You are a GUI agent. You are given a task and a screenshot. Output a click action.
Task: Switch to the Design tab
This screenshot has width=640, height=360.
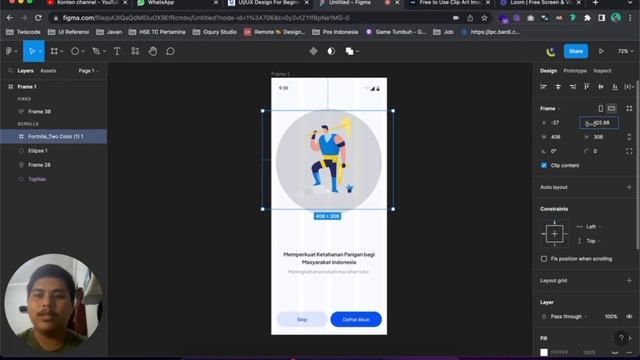tap(548, 71)
